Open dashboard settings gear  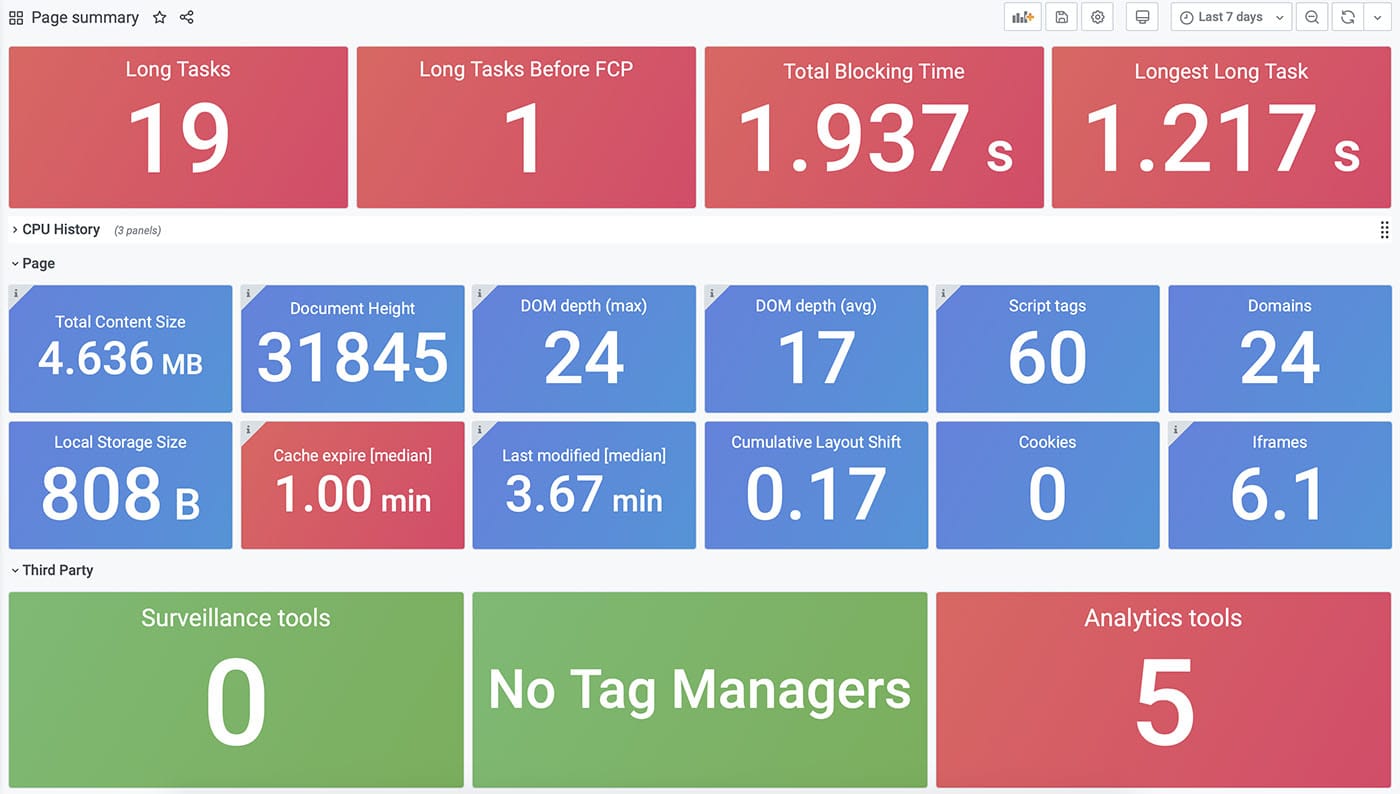[x=1098, y=18]
